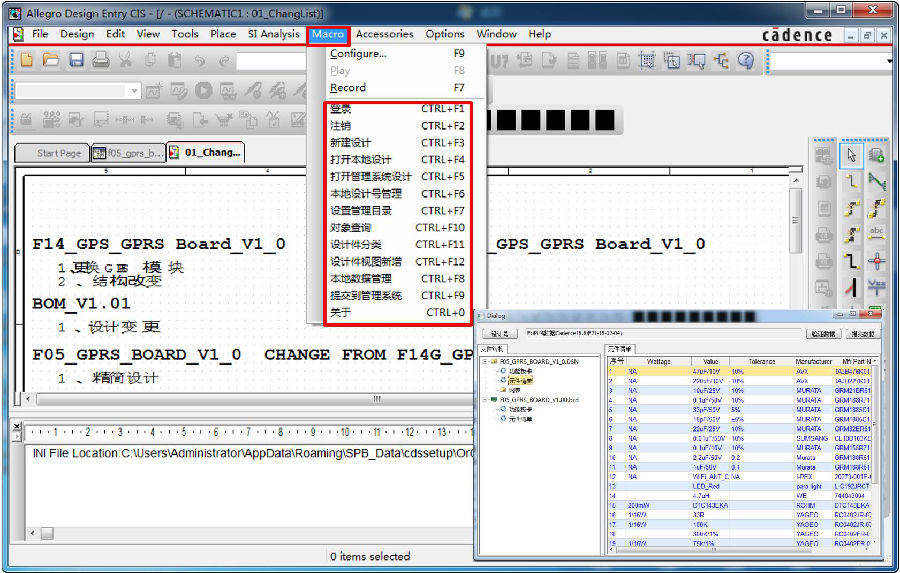Select the thick Place Bus tool
Image resolution: width=900 pixels, height=573 pixels.
click(x=851, y=261)
